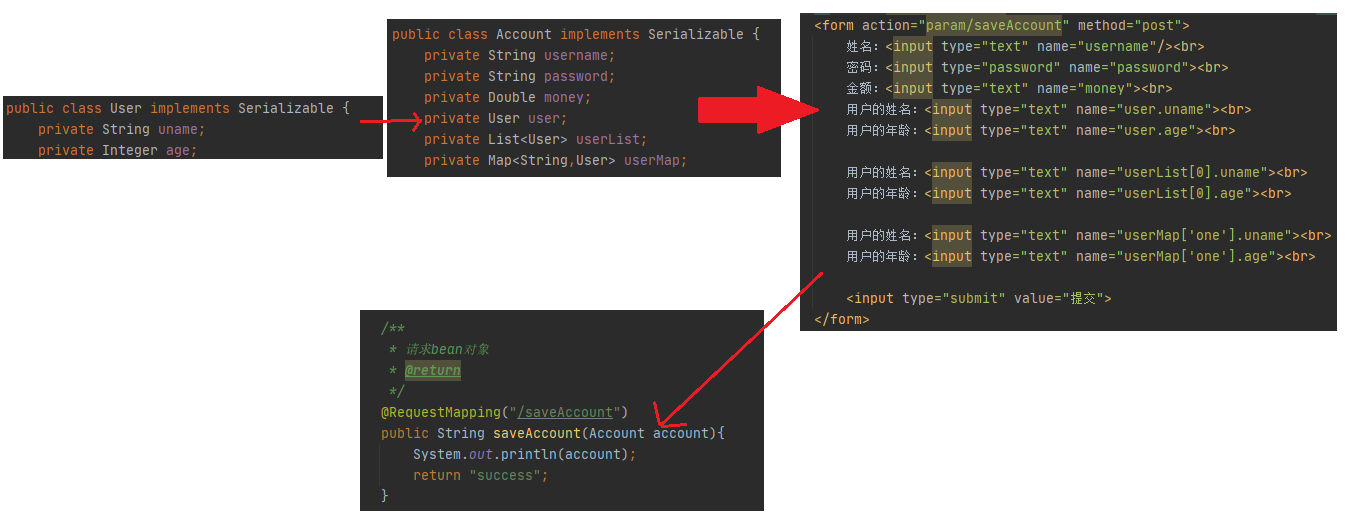Click the "private Map<String,User> userMap;" line
Viewport: 1346px width, 522px height.
[x=555, y=160]
